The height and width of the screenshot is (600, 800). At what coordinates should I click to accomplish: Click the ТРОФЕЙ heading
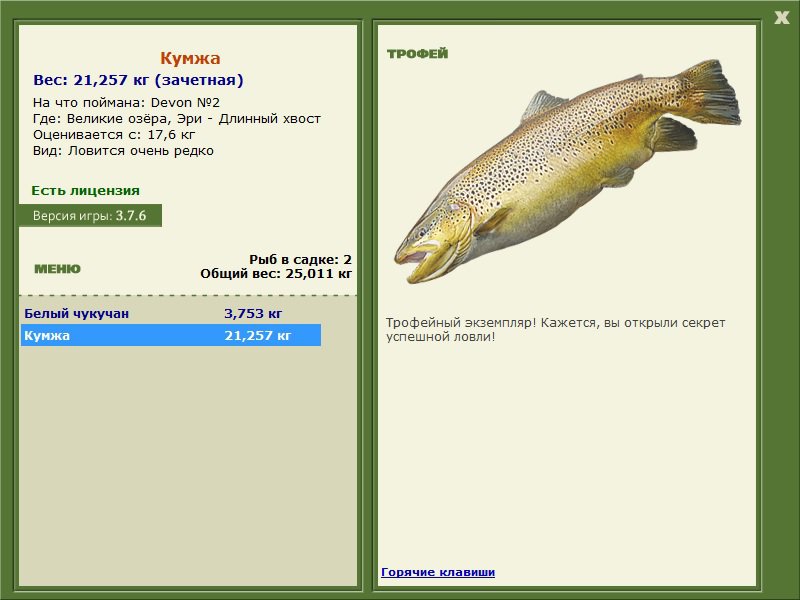tap(417, 54)
